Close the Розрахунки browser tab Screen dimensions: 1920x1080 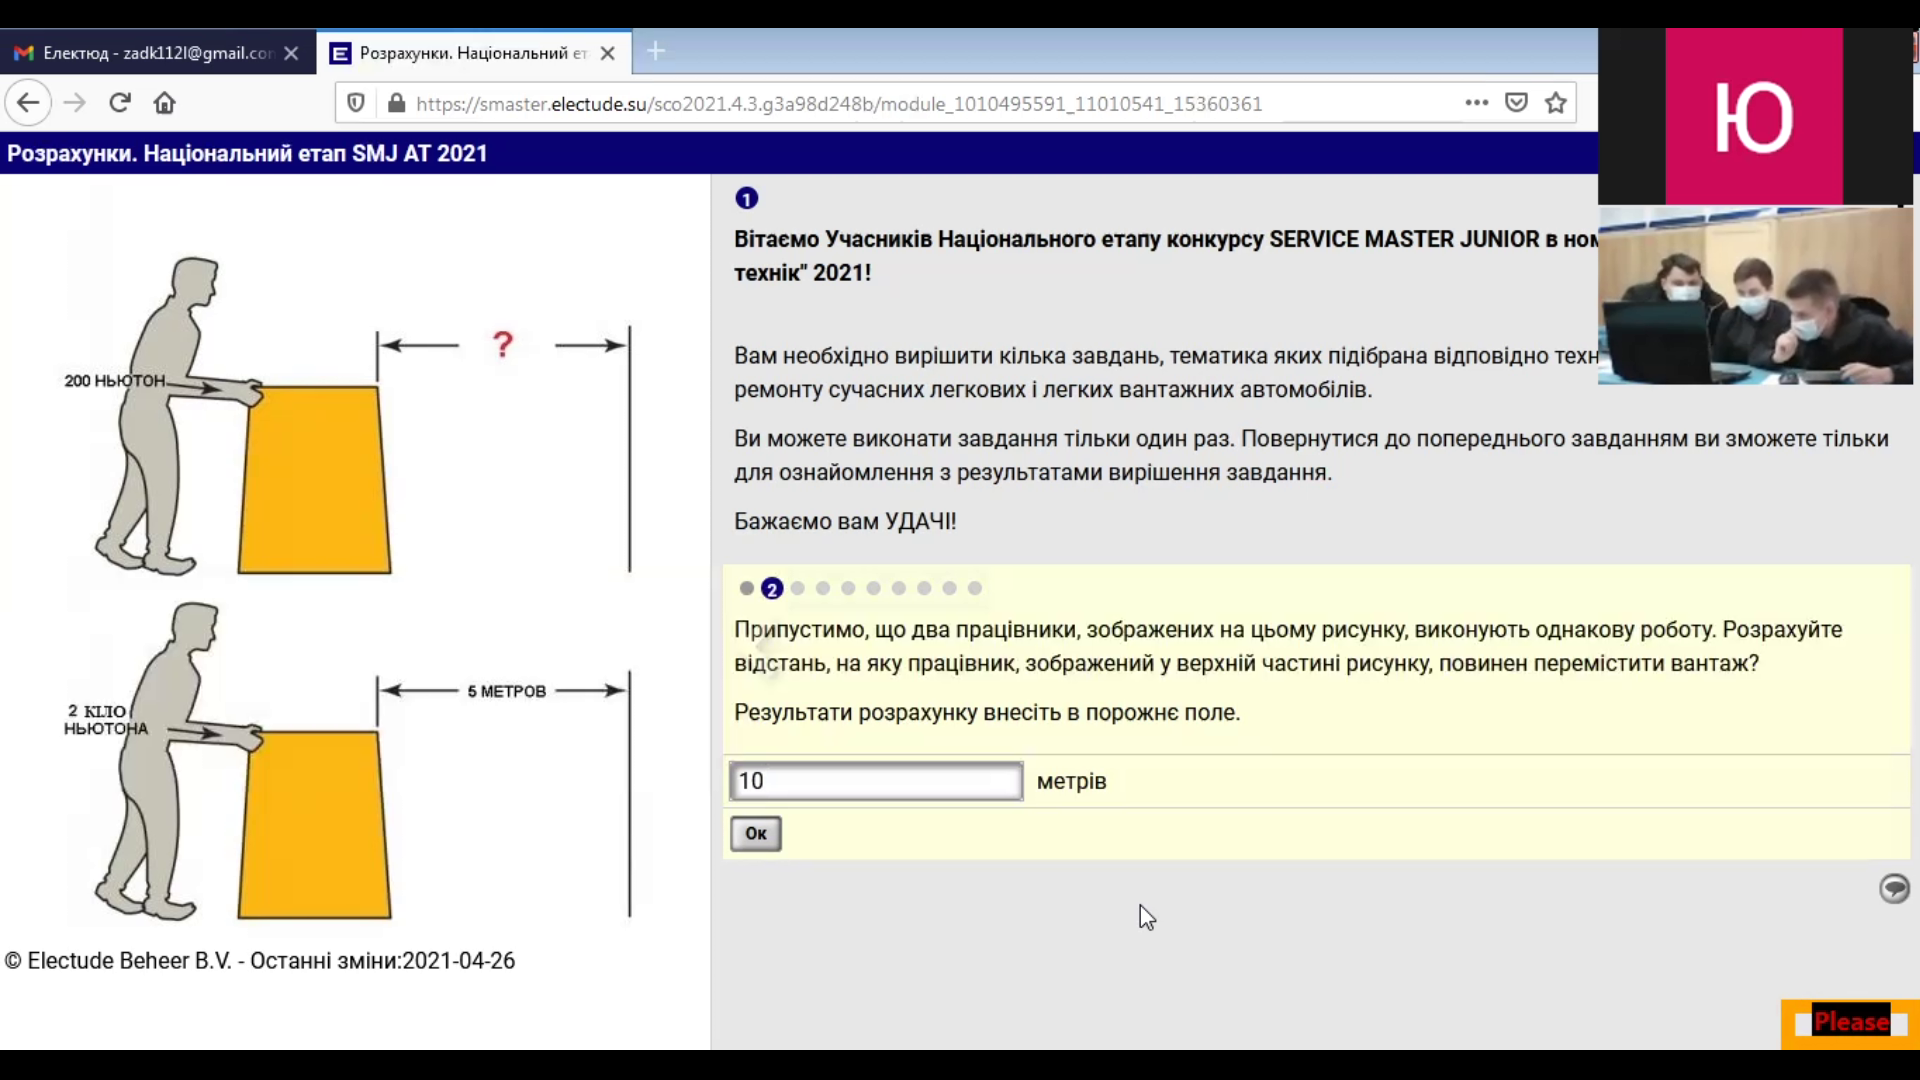click(x=607, y=53)
